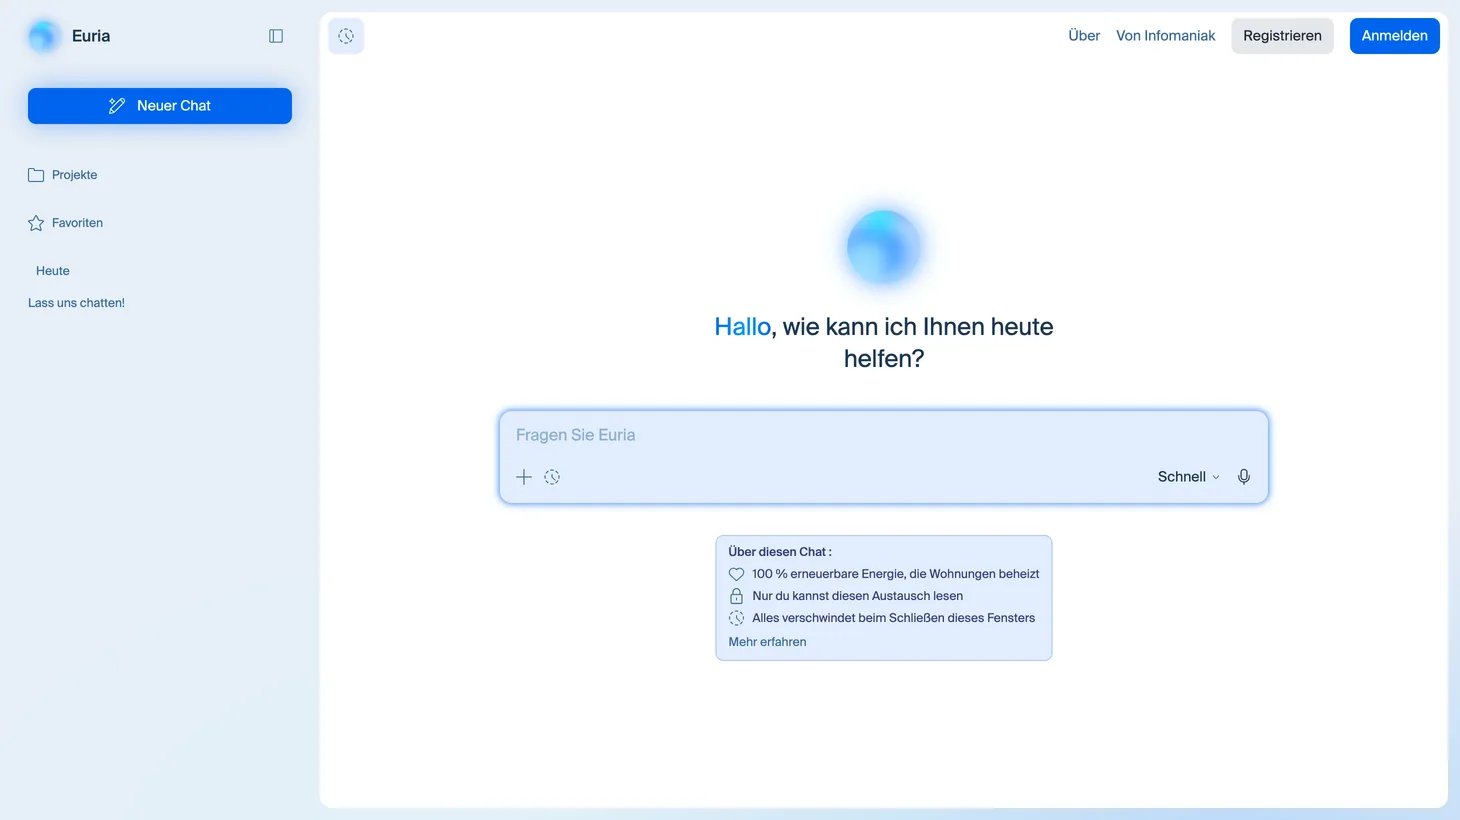Expand the Schnell mode dropdown

[x=1188, y=477]
